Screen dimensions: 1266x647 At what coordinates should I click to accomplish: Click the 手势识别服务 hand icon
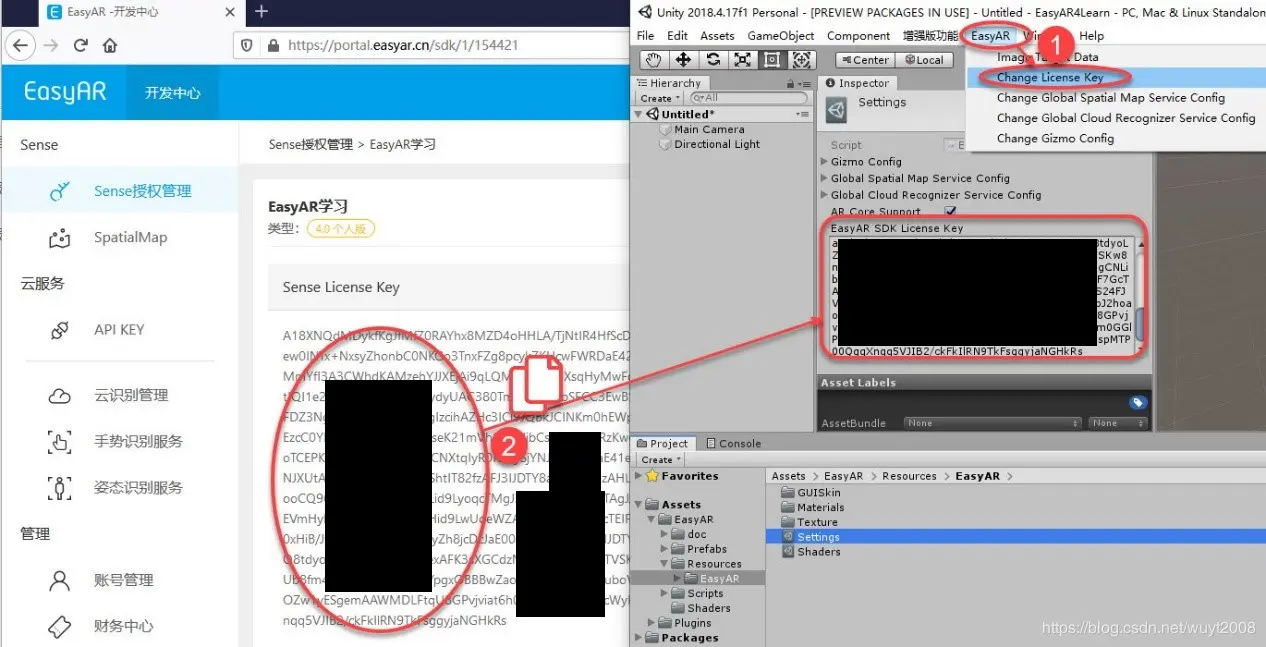pos(60,442)
